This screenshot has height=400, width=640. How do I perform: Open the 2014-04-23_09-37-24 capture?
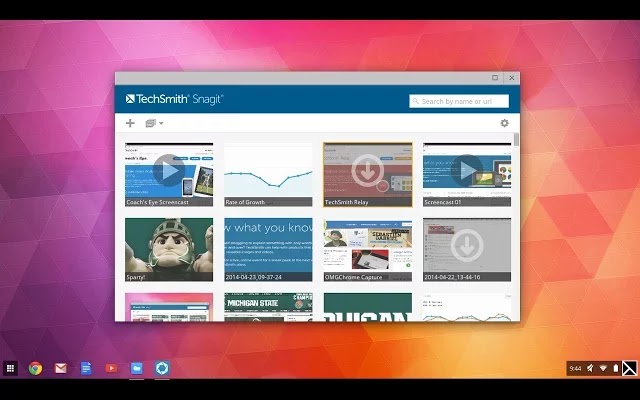268,249
